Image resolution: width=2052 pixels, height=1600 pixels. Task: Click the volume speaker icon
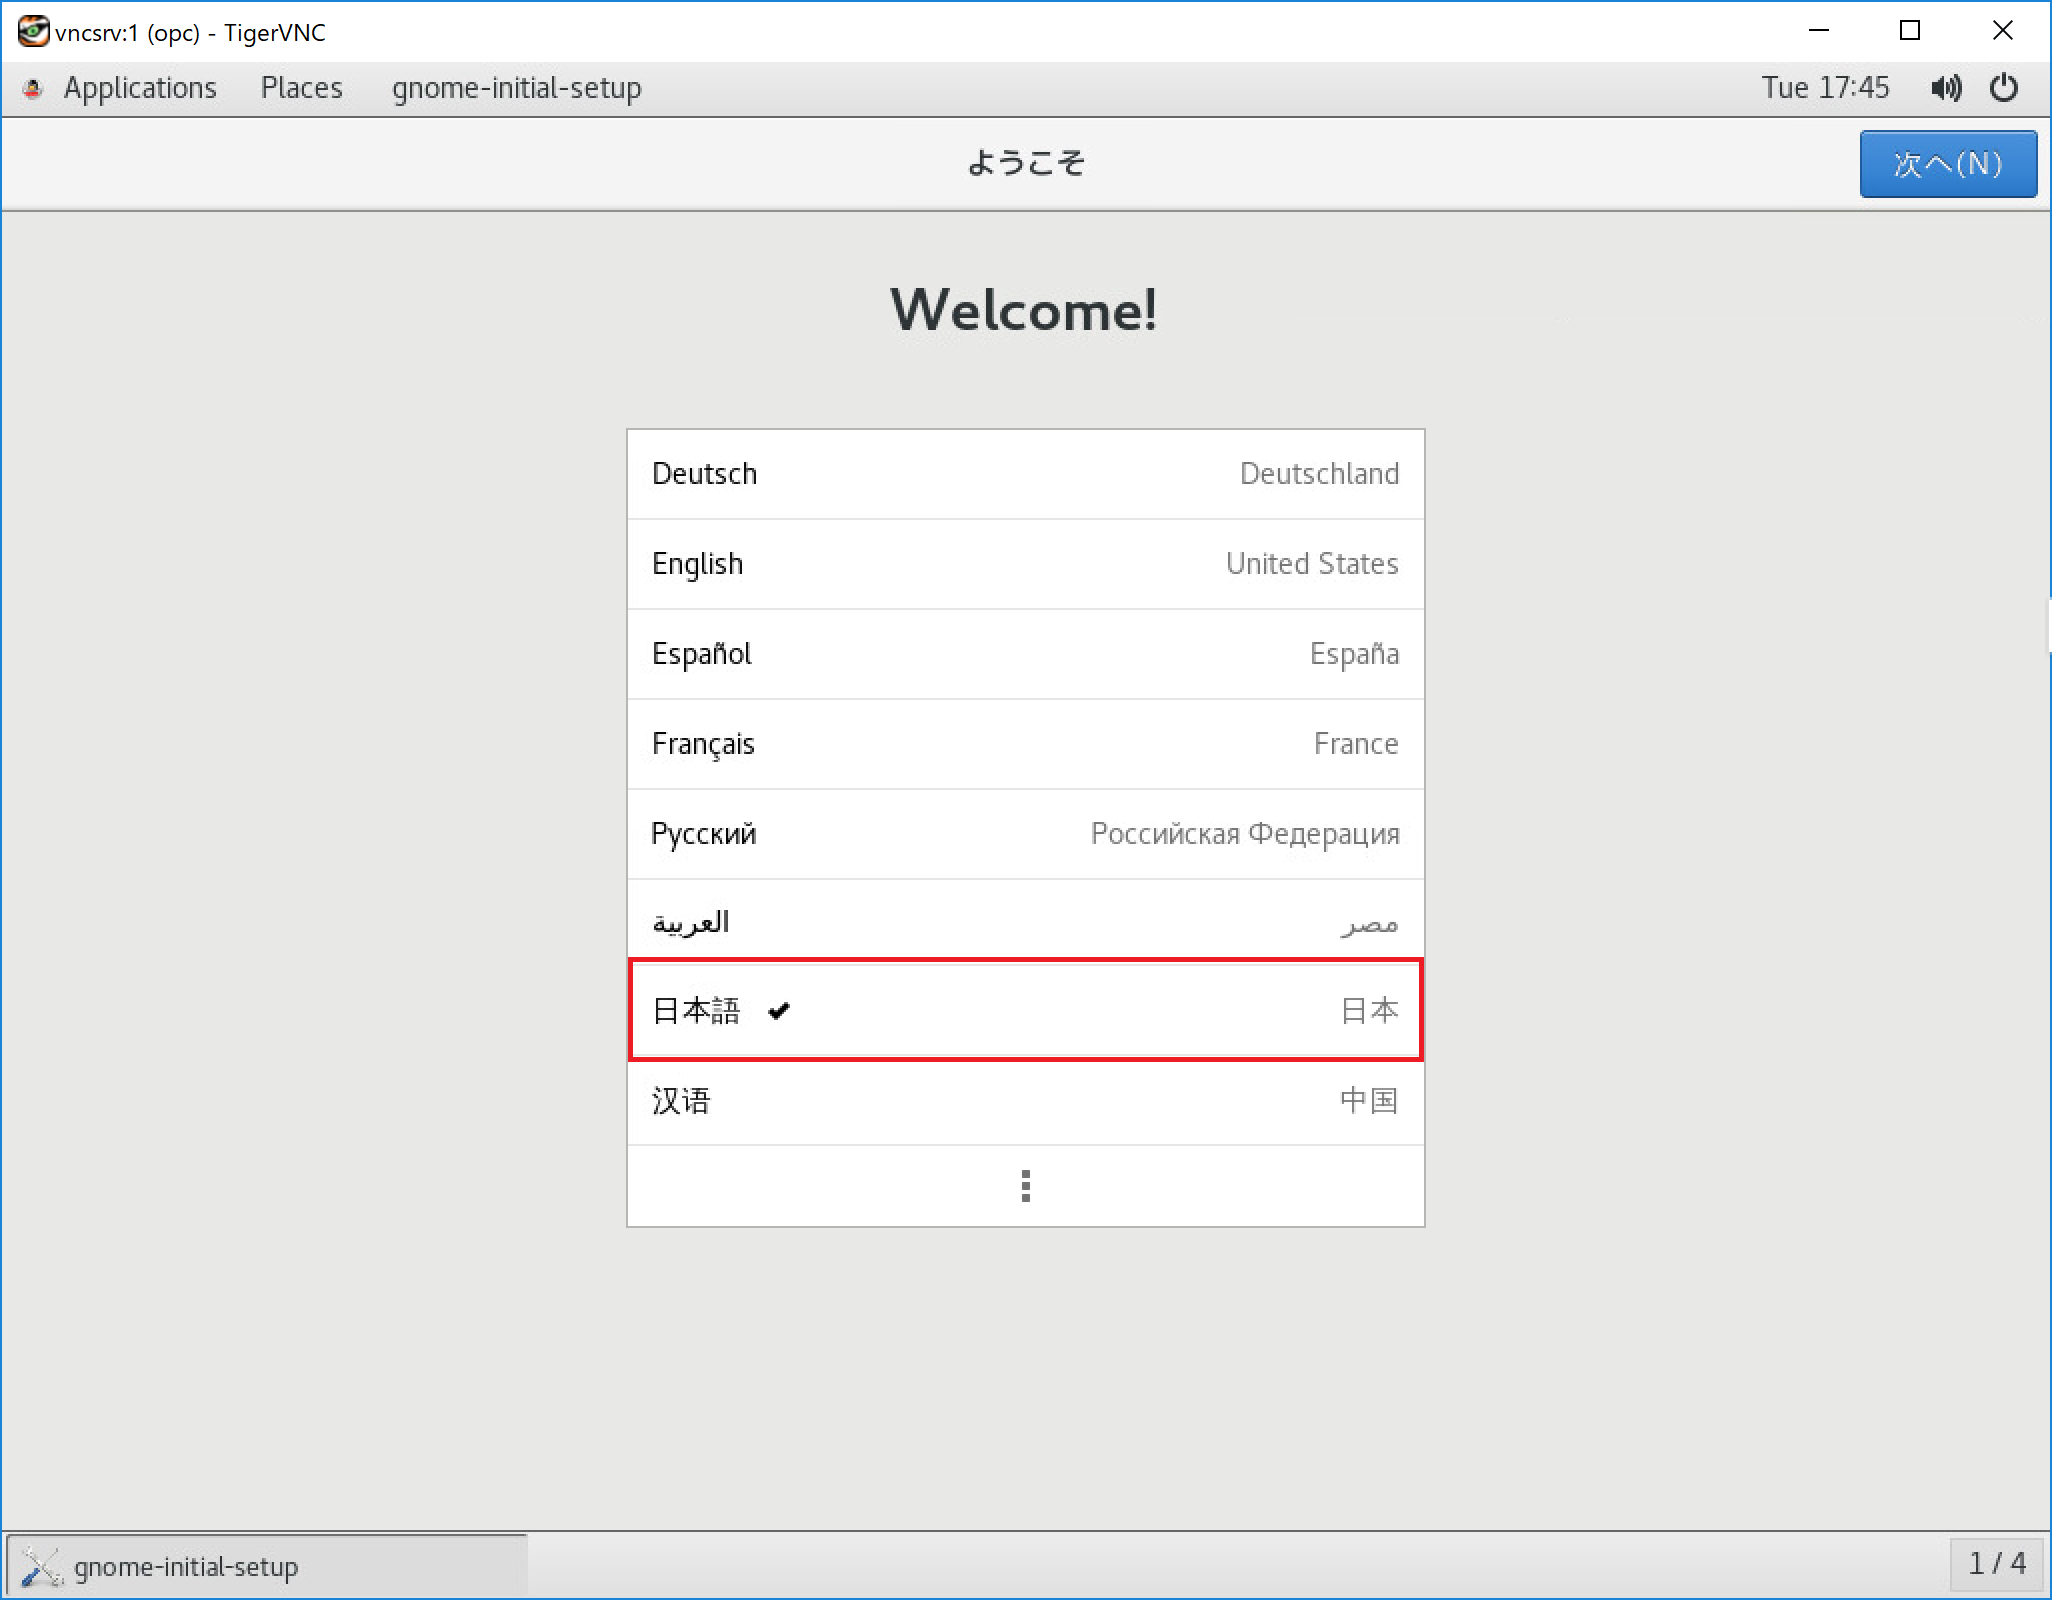point(1945,88)
